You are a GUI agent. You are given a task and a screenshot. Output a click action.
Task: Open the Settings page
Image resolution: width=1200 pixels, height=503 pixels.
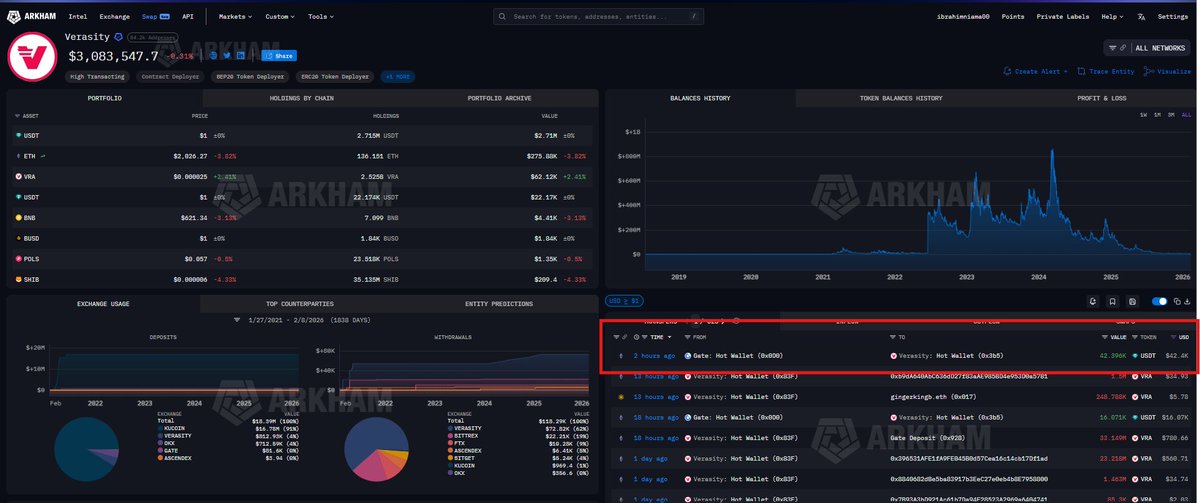(x=1173, y=17)
